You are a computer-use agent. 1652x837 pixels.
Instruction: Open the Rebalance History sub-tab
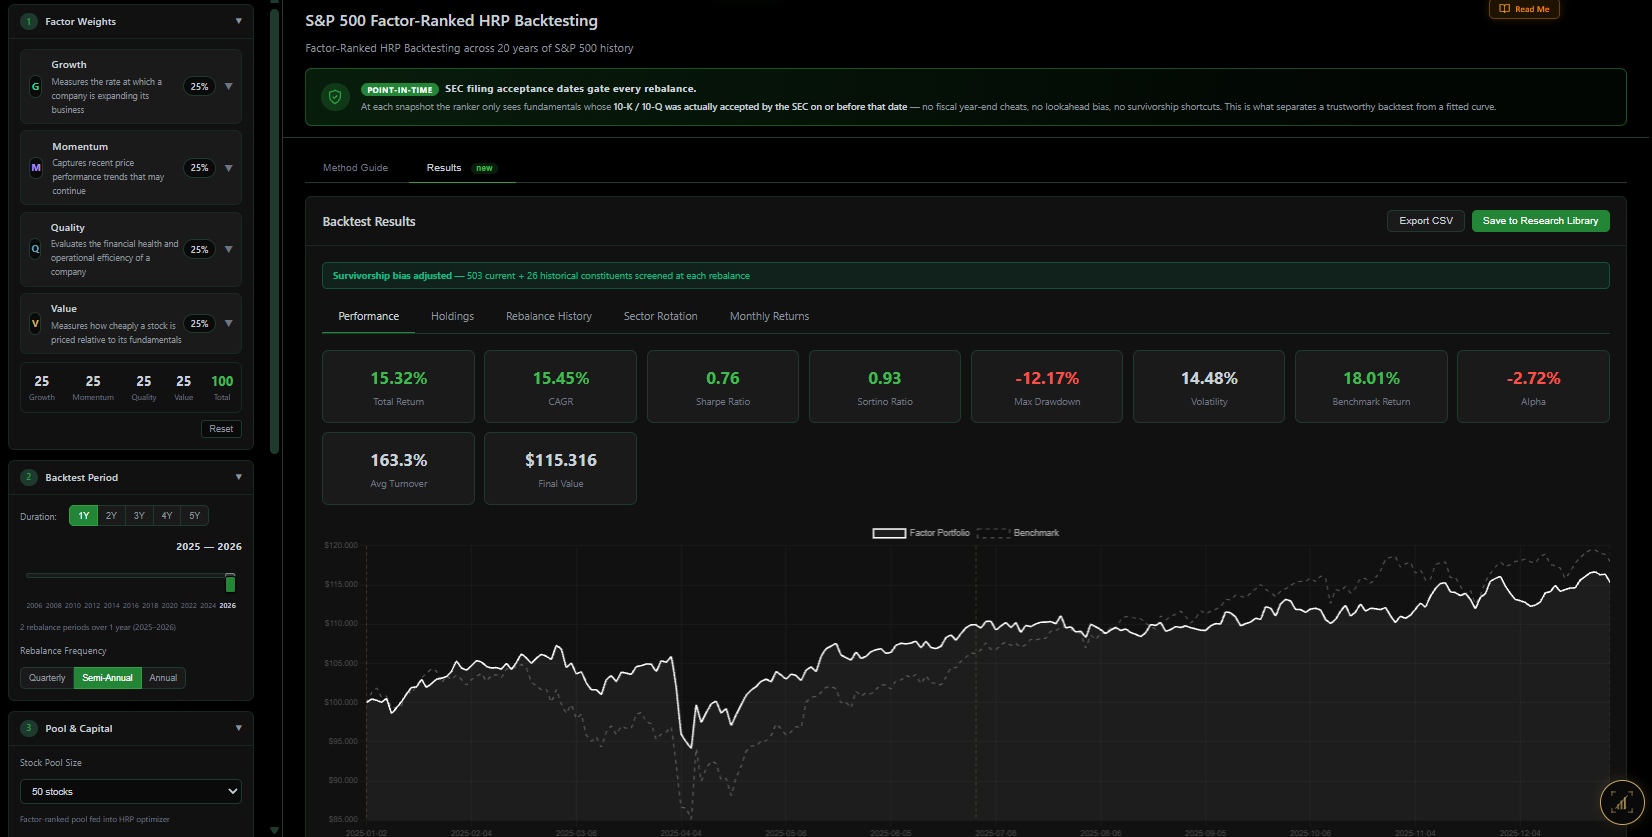pos(549,316)
